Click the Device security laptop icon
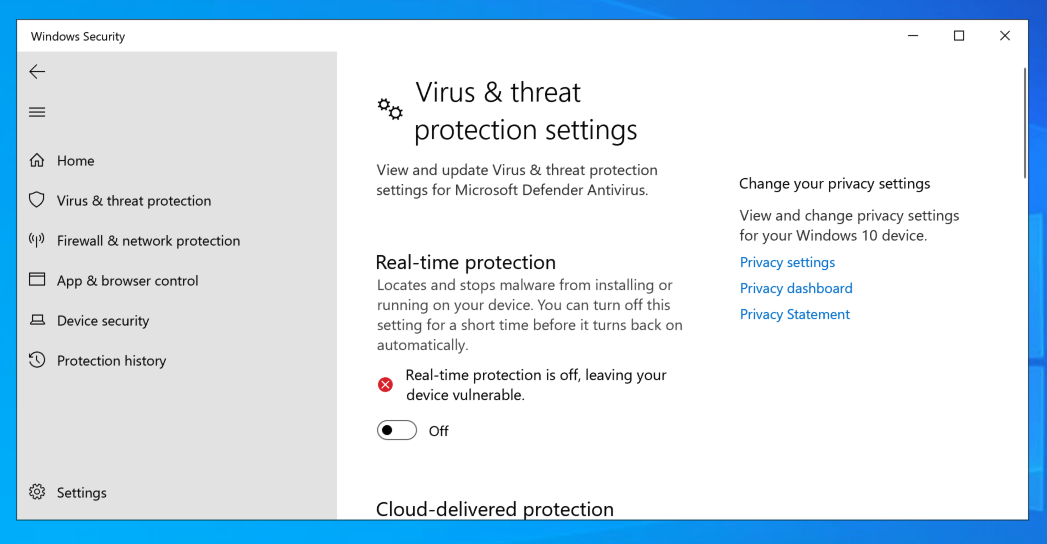 [37, 320]
